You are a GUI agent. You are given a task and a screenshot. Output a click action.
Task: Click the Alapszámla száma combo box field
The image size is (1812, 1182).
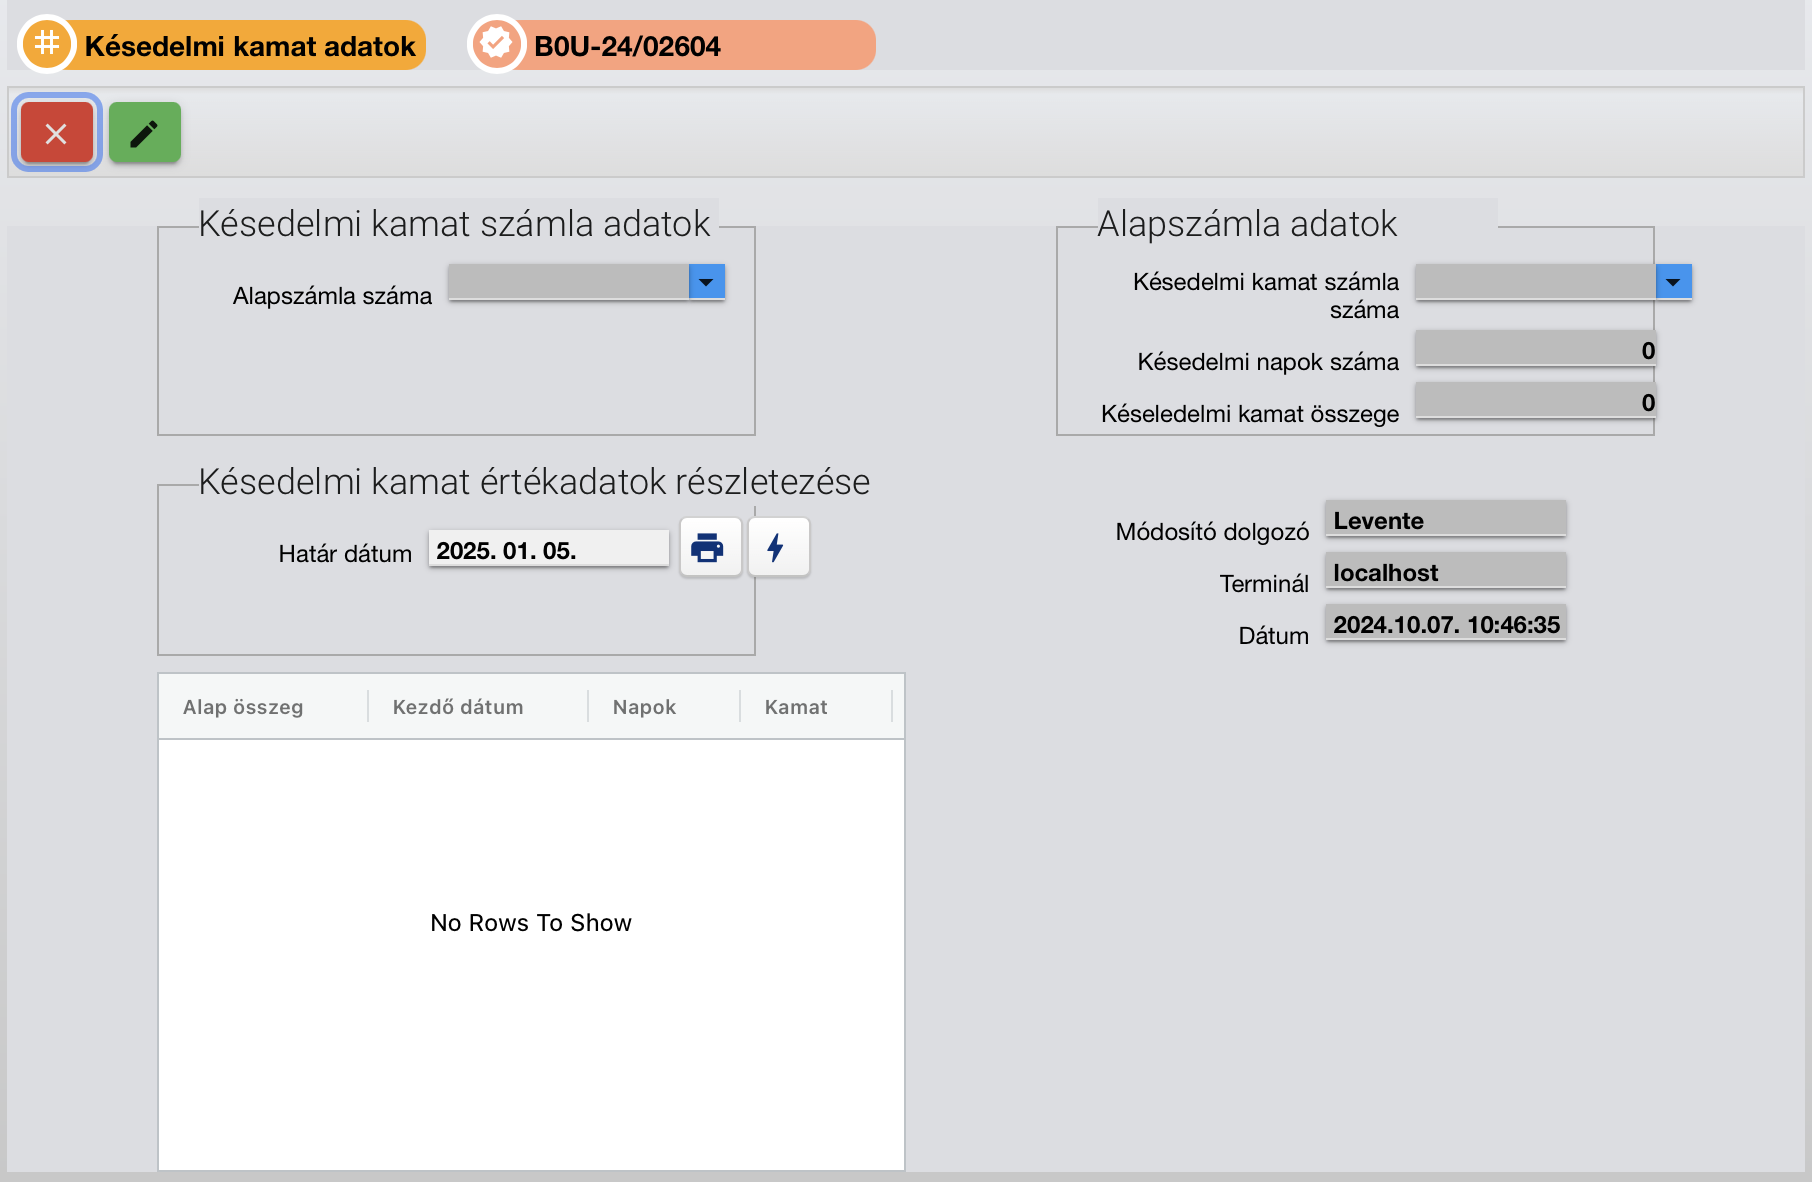coord(569,282)
